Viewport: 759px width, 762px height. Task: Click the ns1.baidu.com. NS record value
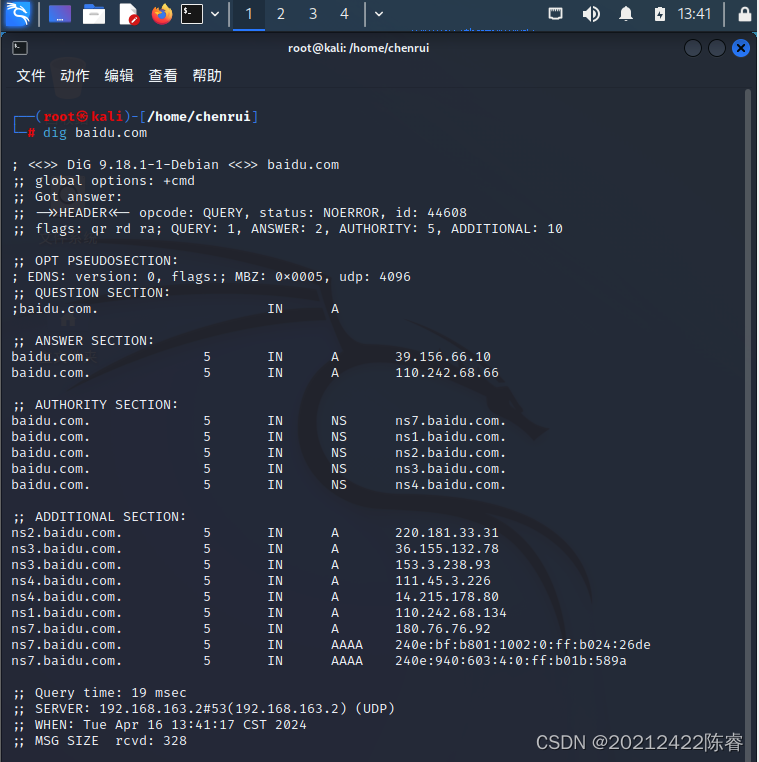[450, 437]
